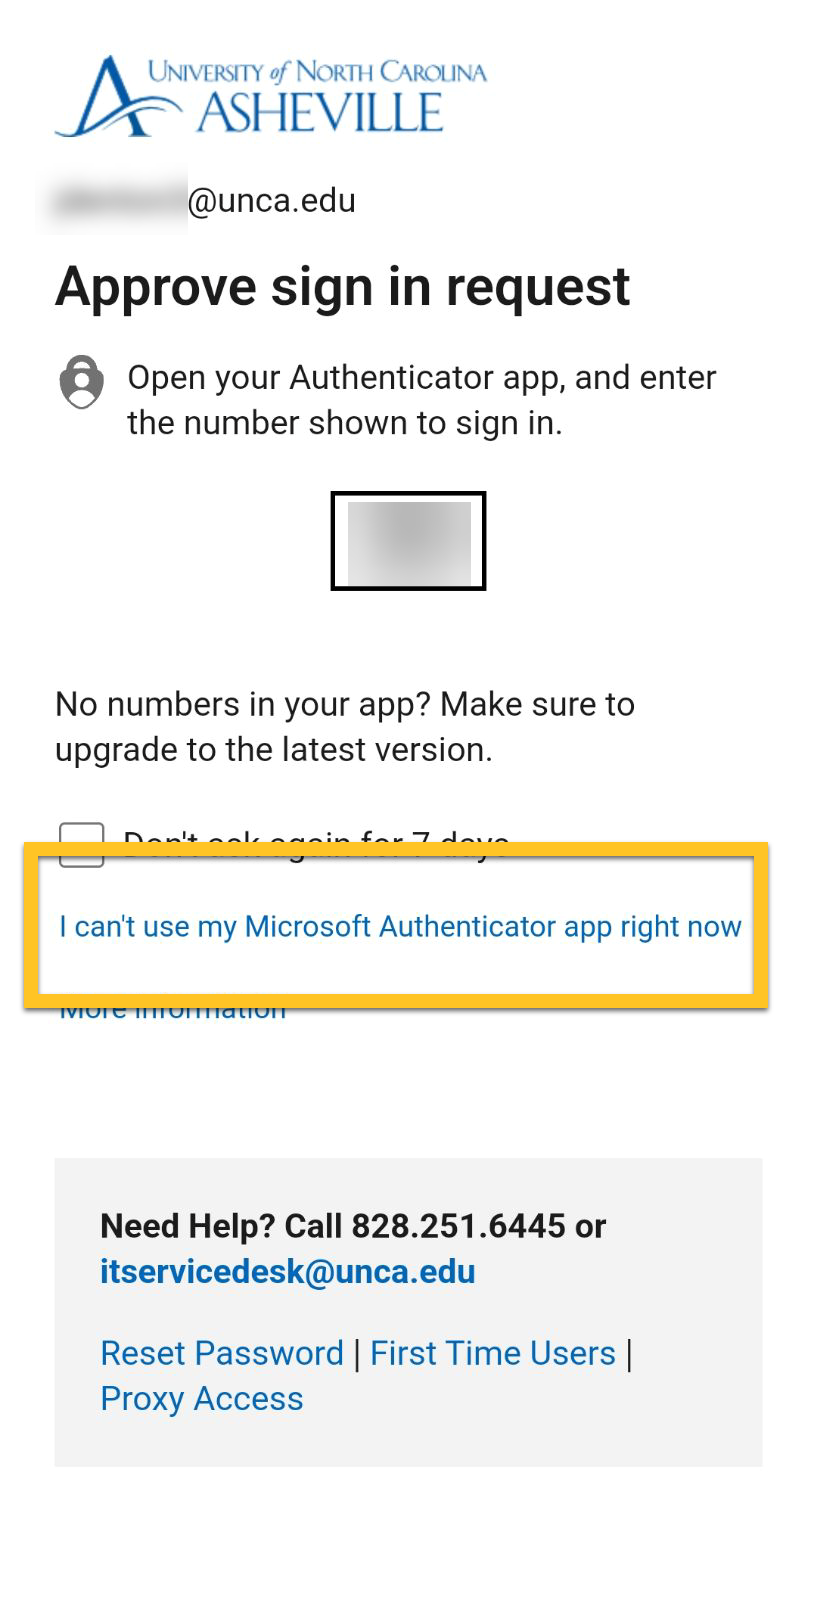Image resolution: width=817 pixels, height=1600 pixels.
Task: Click the Open your Authenticator app instruction text
Action: tap(422, 400)
